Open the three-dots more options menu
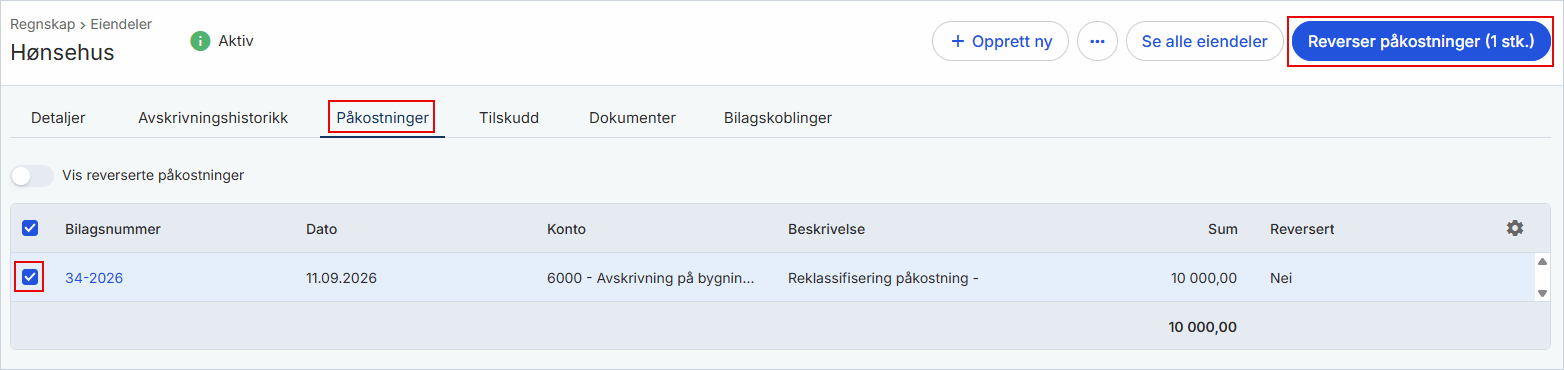 click(1097, 42)
